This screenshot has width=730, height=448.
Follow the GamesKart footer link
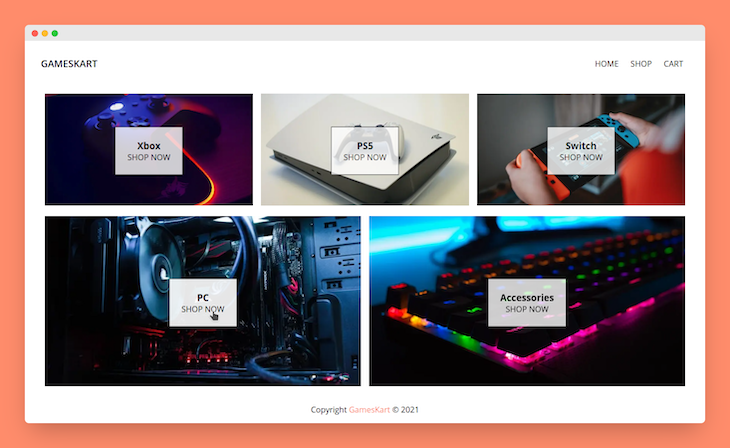(x=369, y=410)
